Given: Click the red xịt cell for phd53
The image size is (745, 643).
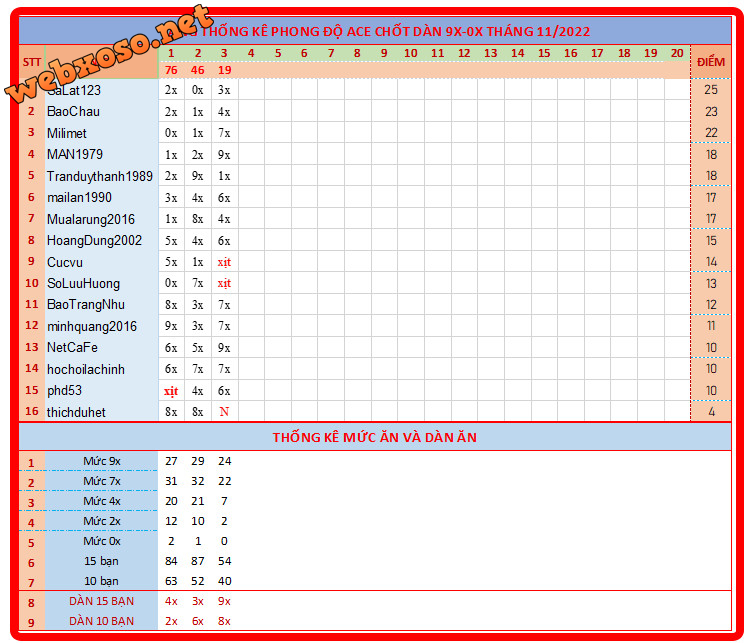Looking at the screenshot, I should click(x=171, y=391).
